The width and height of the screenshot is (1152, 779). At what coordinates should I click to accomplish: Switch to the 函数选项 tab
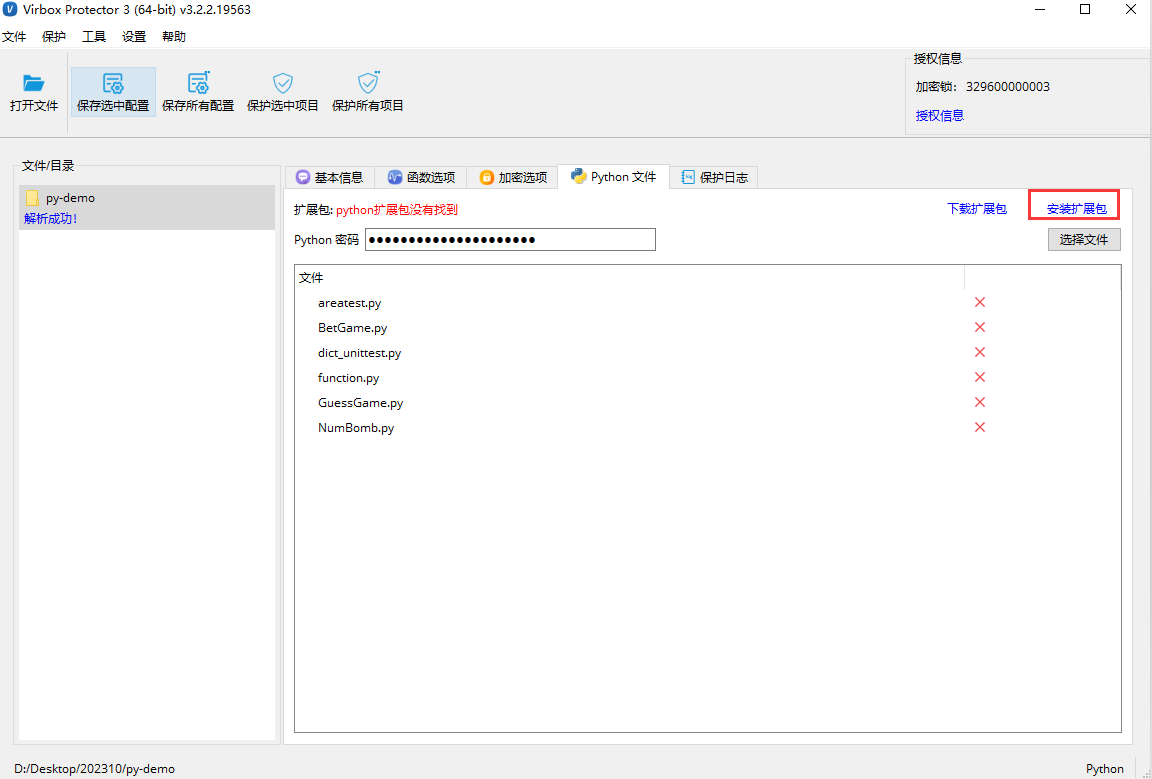point(421,177)
